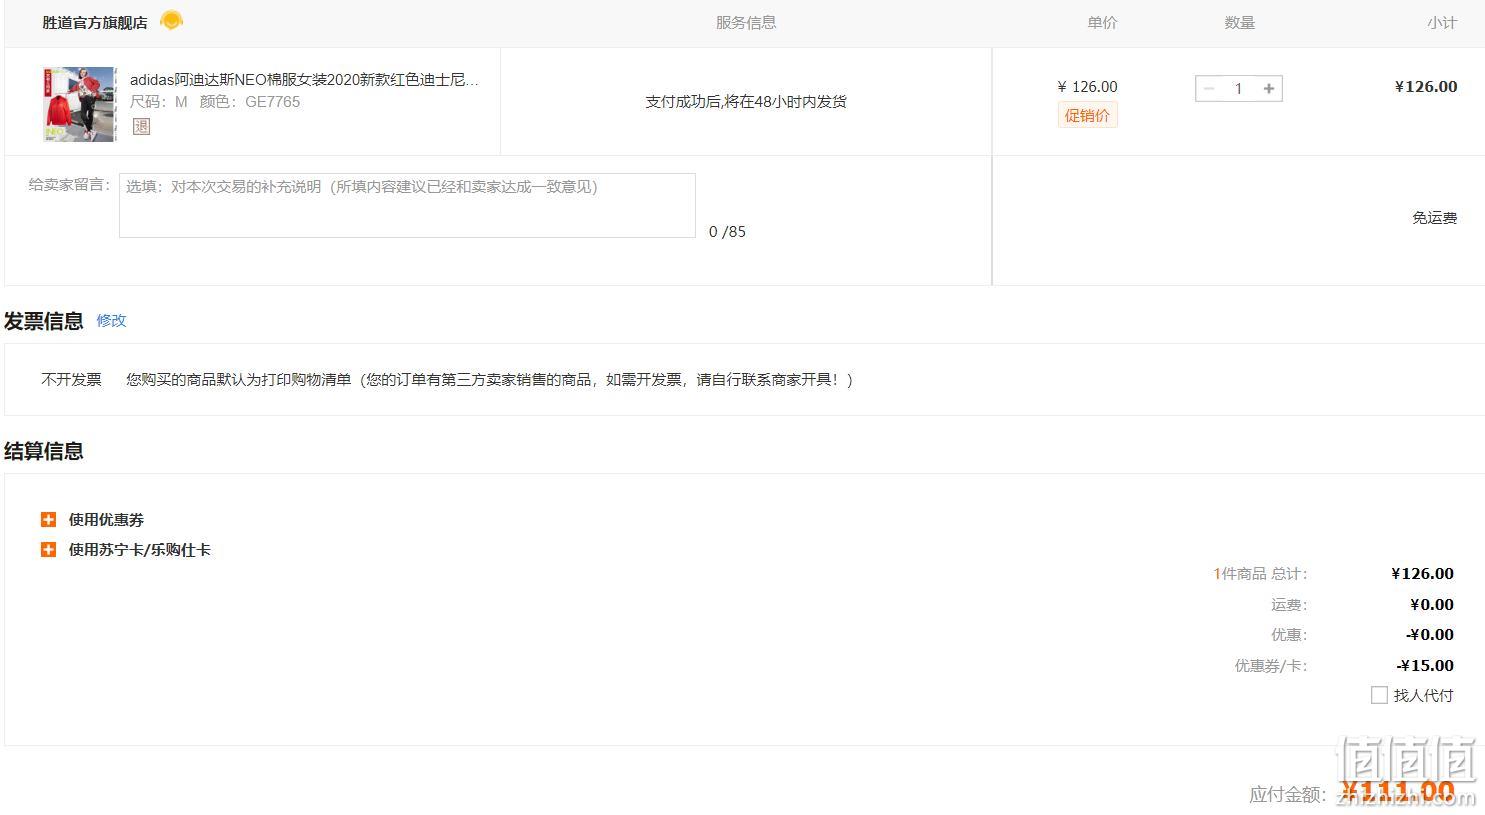Tick the 找人代付 checkbox
1485x815 pixels.
tap(1379, 695)
